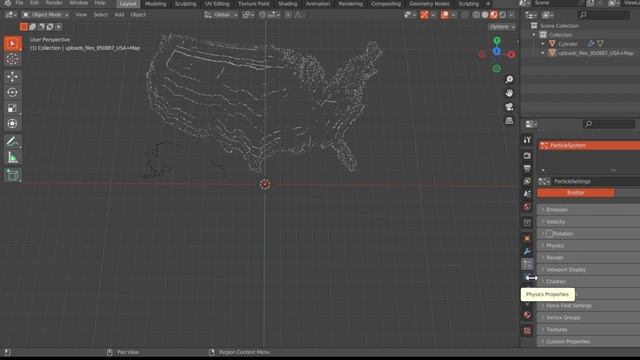Open the Global orientation dropdown

(221, 15)
